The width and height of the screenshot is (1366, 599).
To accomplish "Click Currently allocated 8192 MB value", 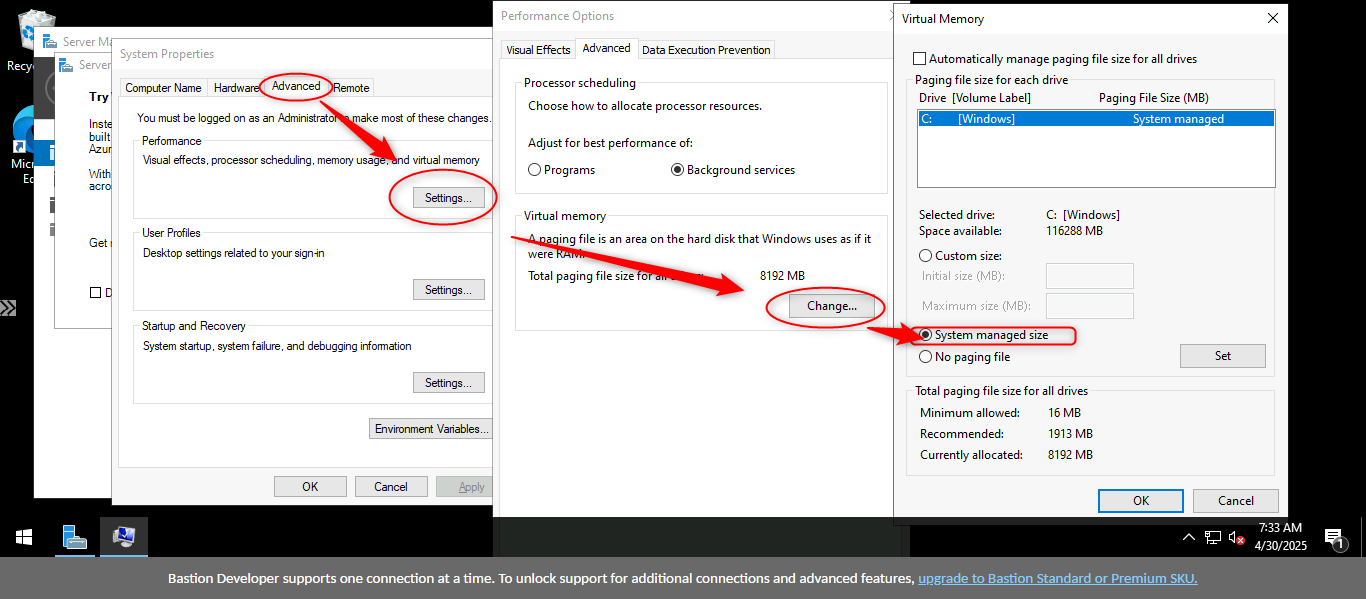I will click(1070, 455).
